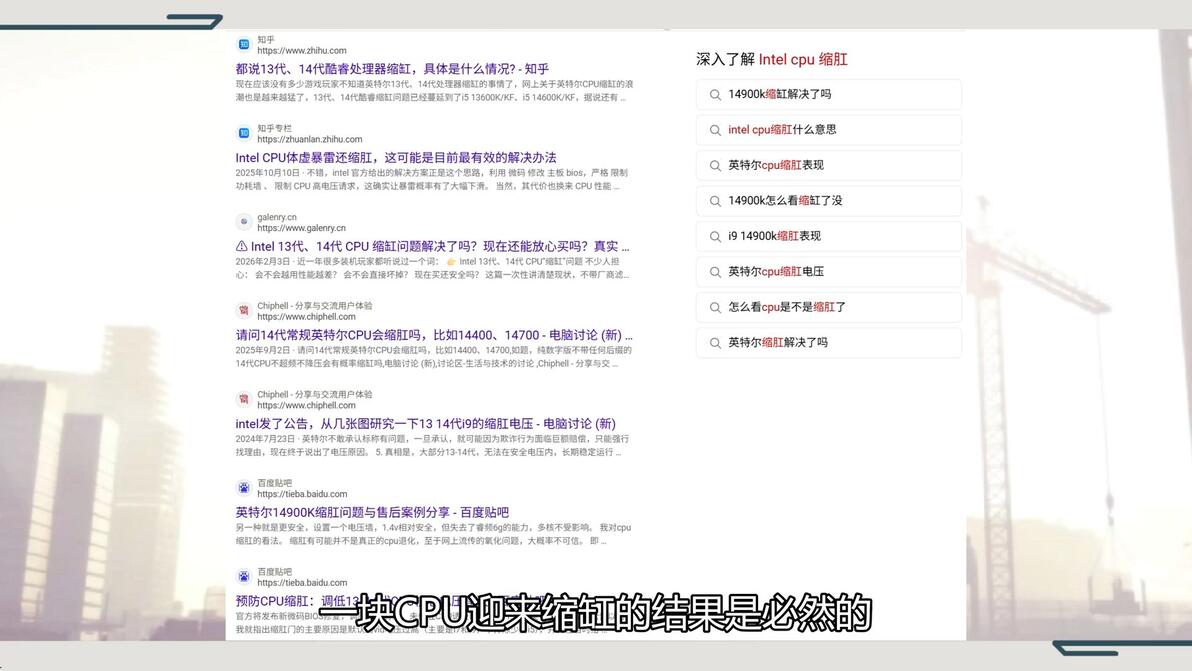Select related search '英特尔cpu缩缸电压'

828,271
